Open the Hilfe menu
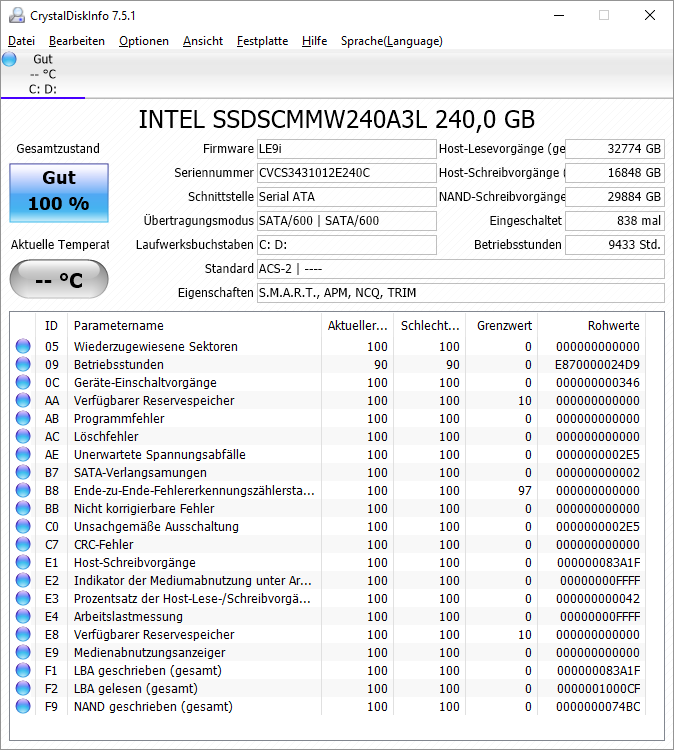Image resolution: width=674 pixels, height=750 pixels. (x=314, y=41)
